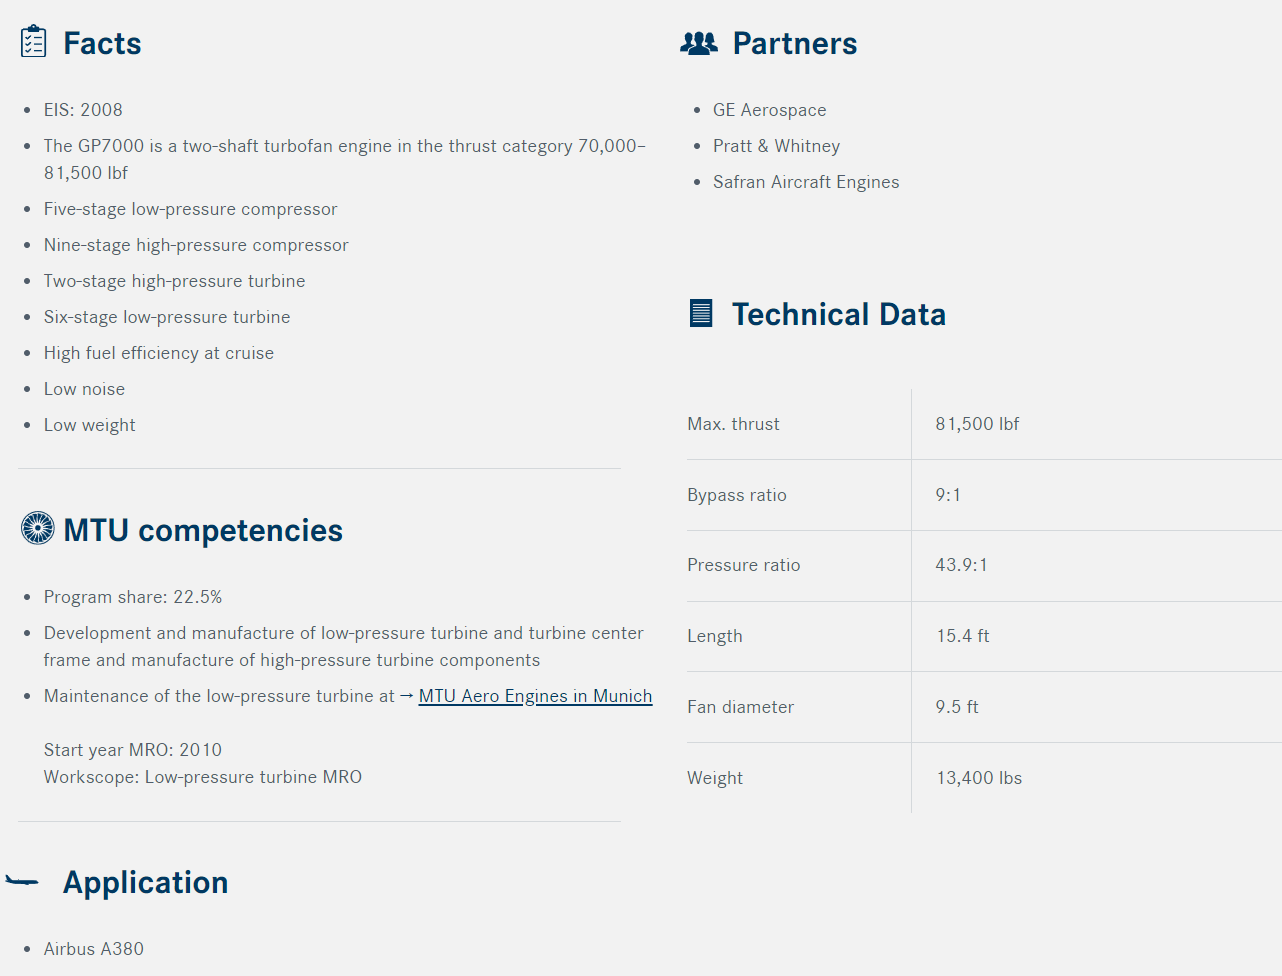Viewport: 1282px width, 976px height.
Task: Open the MTU Aero Engines in Munich link
Action: pos(535,696)
